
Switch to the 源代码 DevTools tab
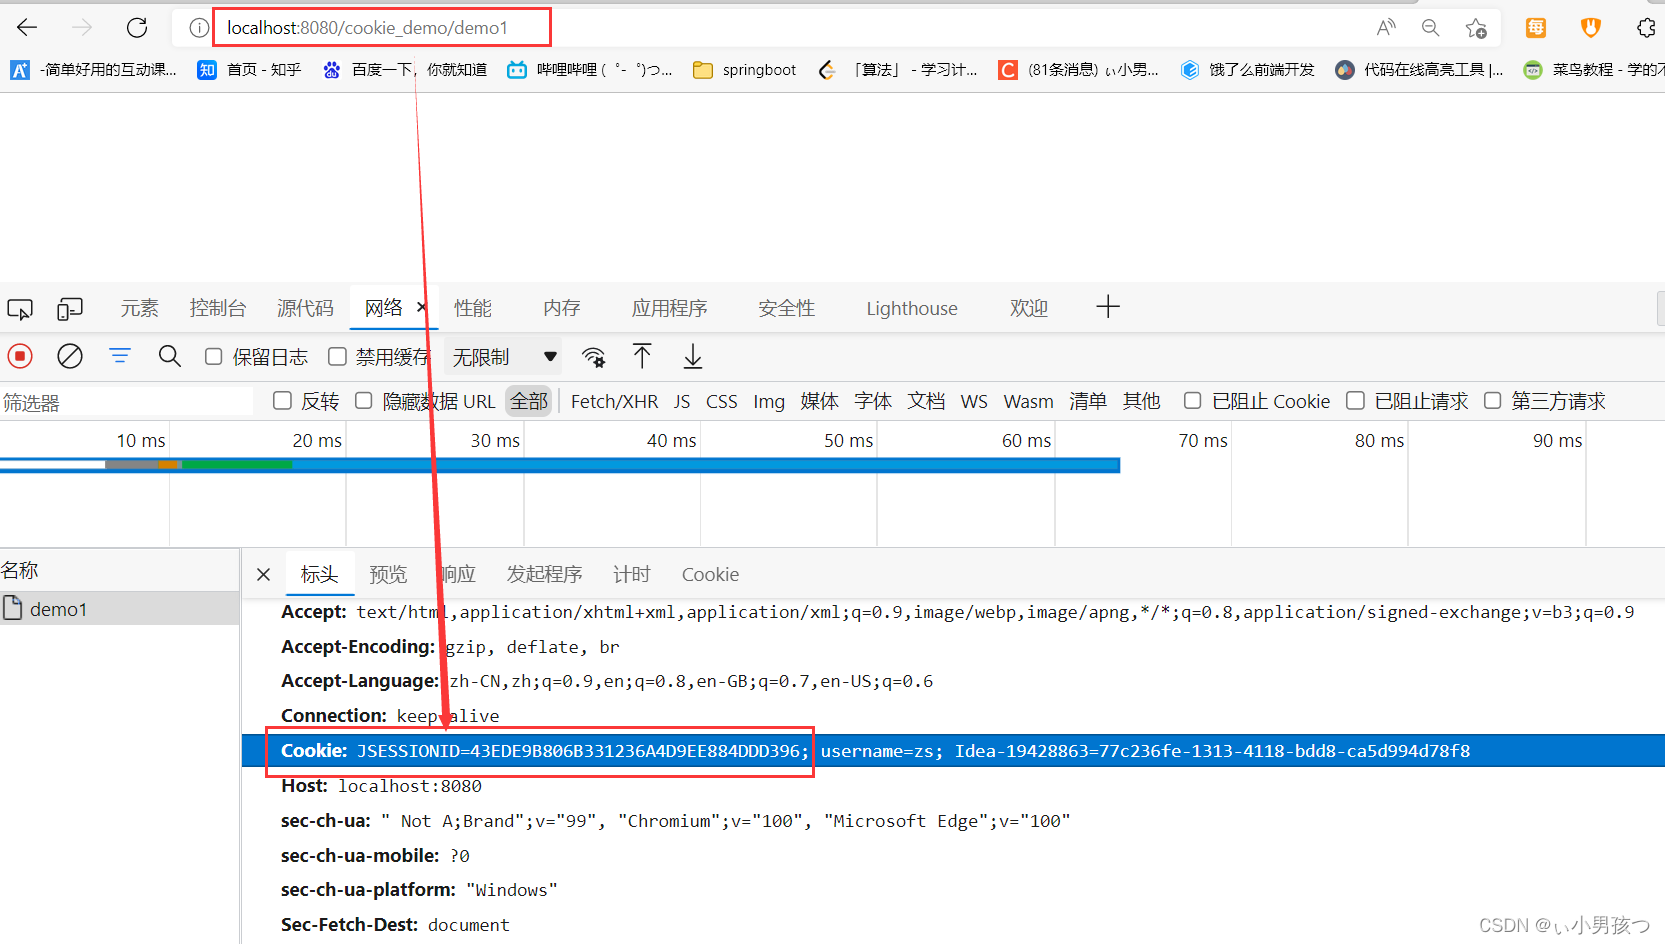point(305,308)
